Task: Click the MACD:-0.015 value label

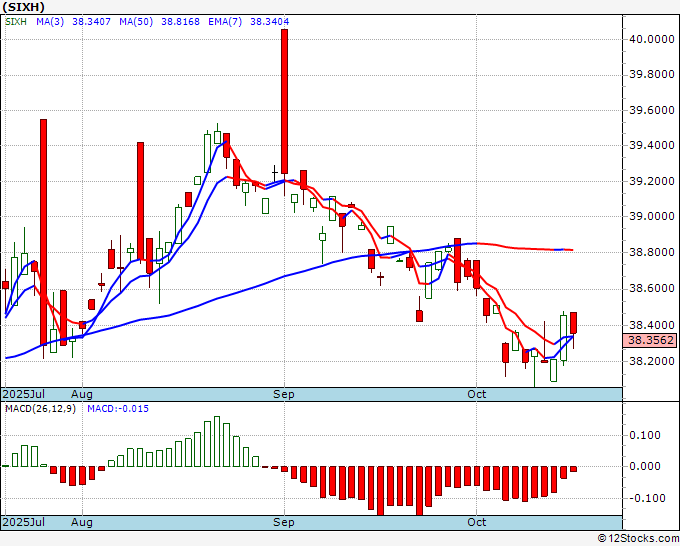Action: click(x=119, y=409)
